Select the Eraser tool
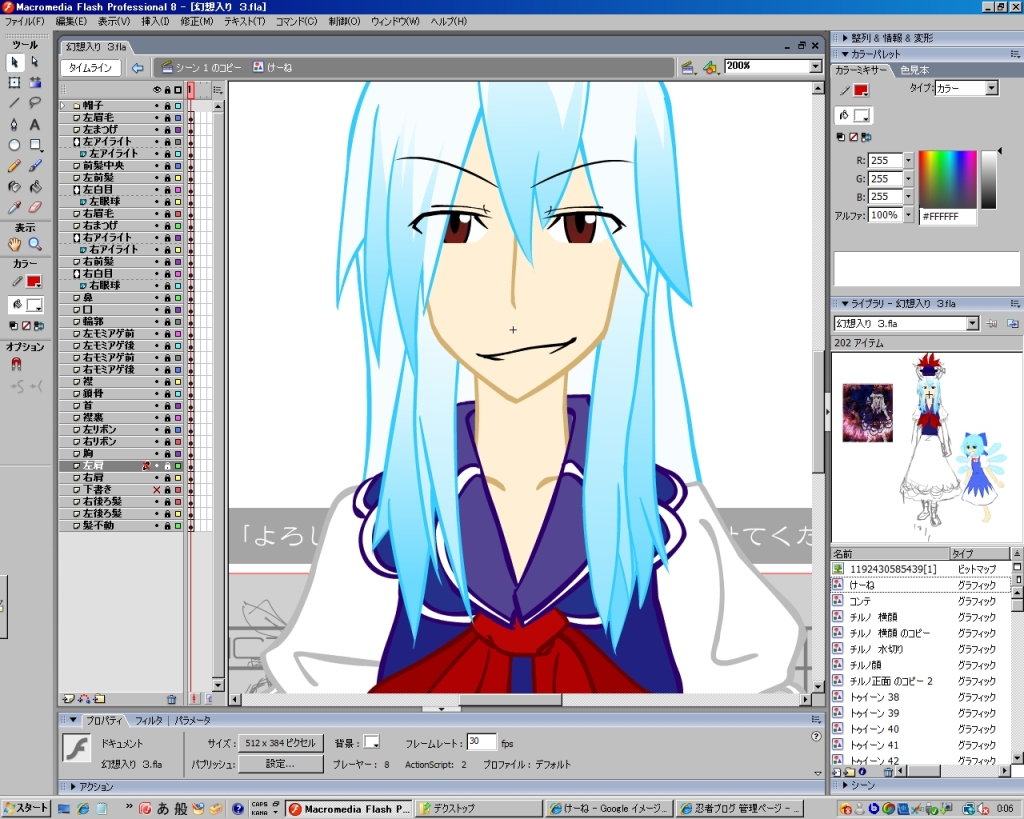1024x819 pixels. click(x=35, y=208)
